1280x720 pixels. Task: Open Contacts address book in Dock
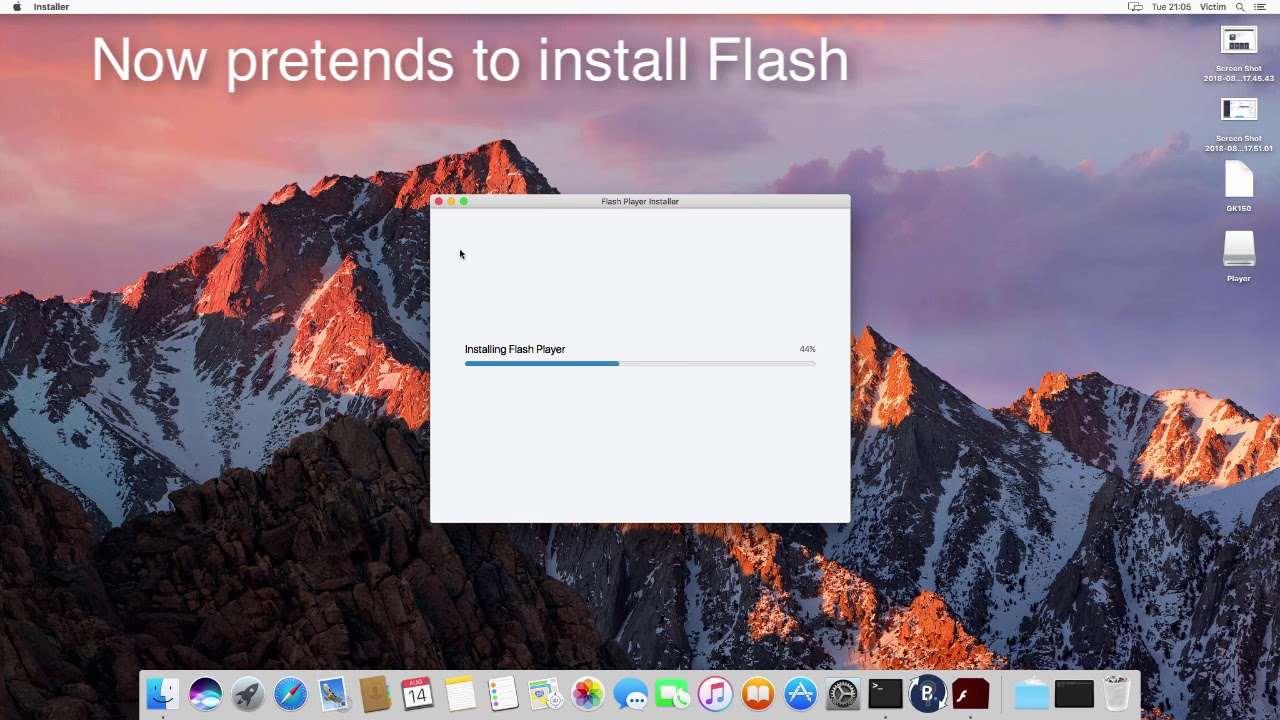[375, 693]
